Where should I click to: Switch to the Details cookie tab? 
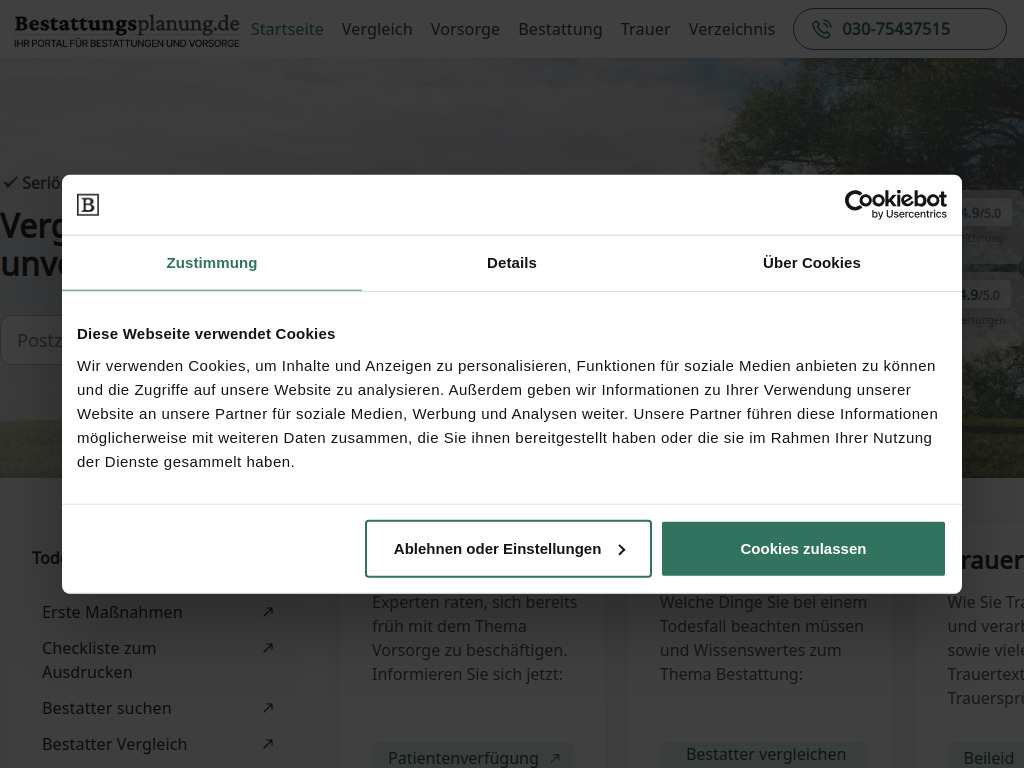point(511,262)
